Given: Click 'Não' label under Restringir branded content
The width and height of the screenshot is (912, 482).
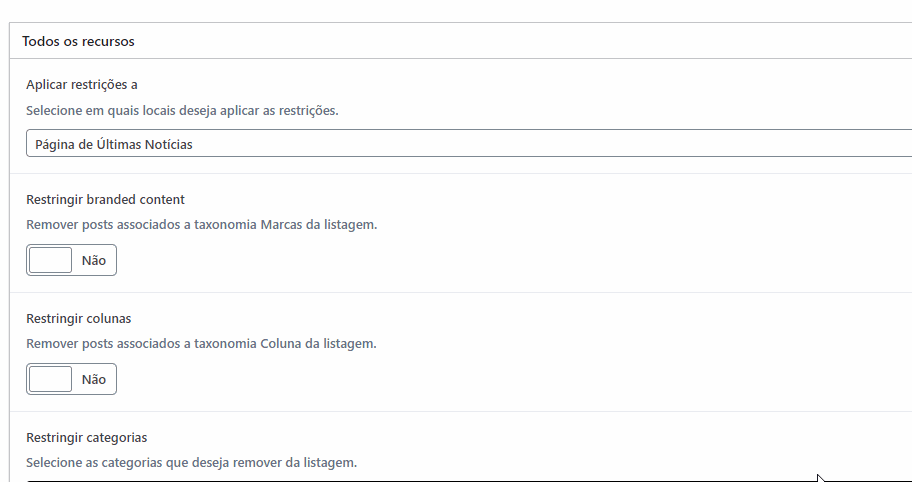Looking at the screenshot, I should [94, 260].
